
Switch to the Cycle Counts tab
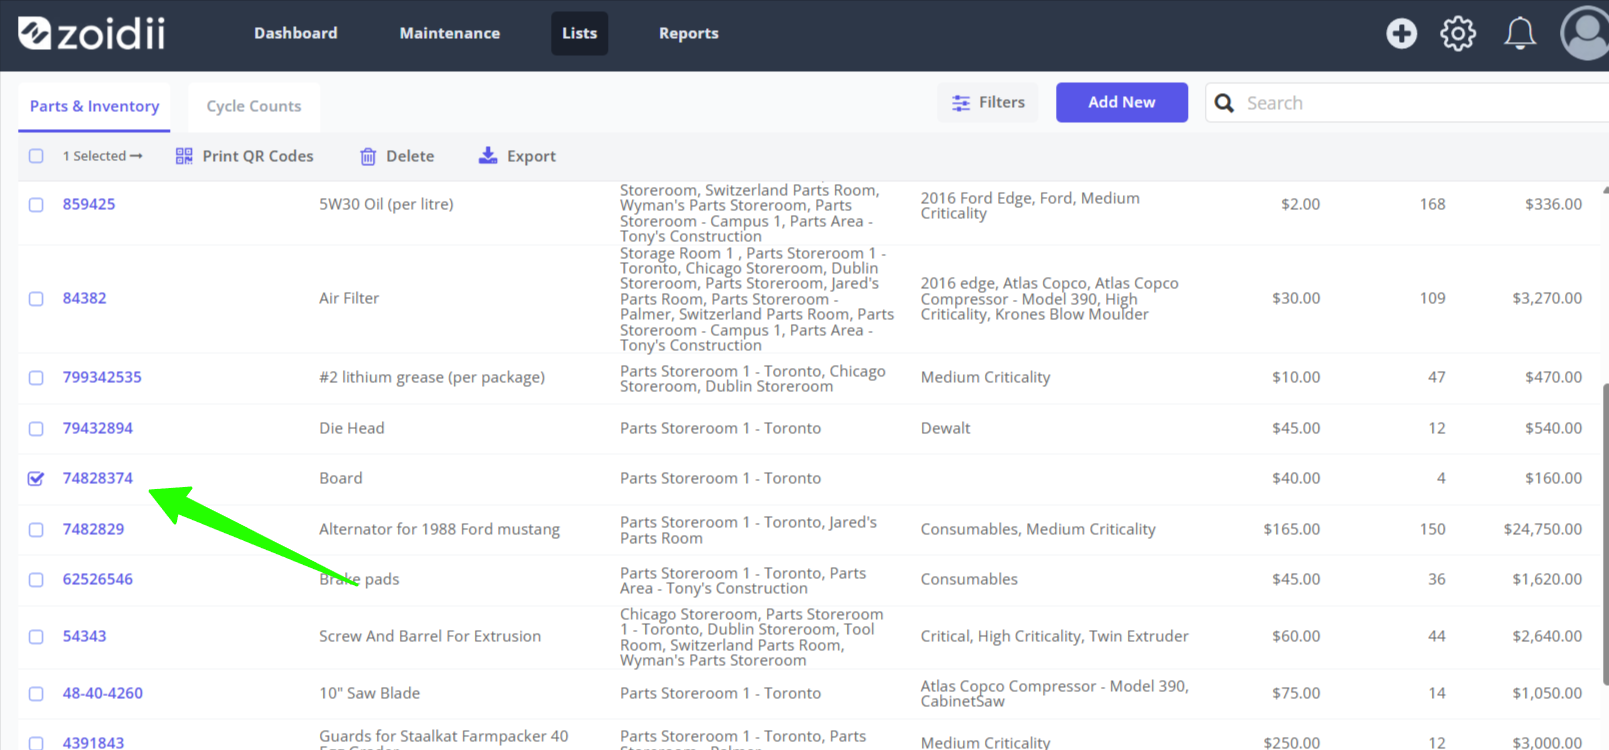(254, 106)
